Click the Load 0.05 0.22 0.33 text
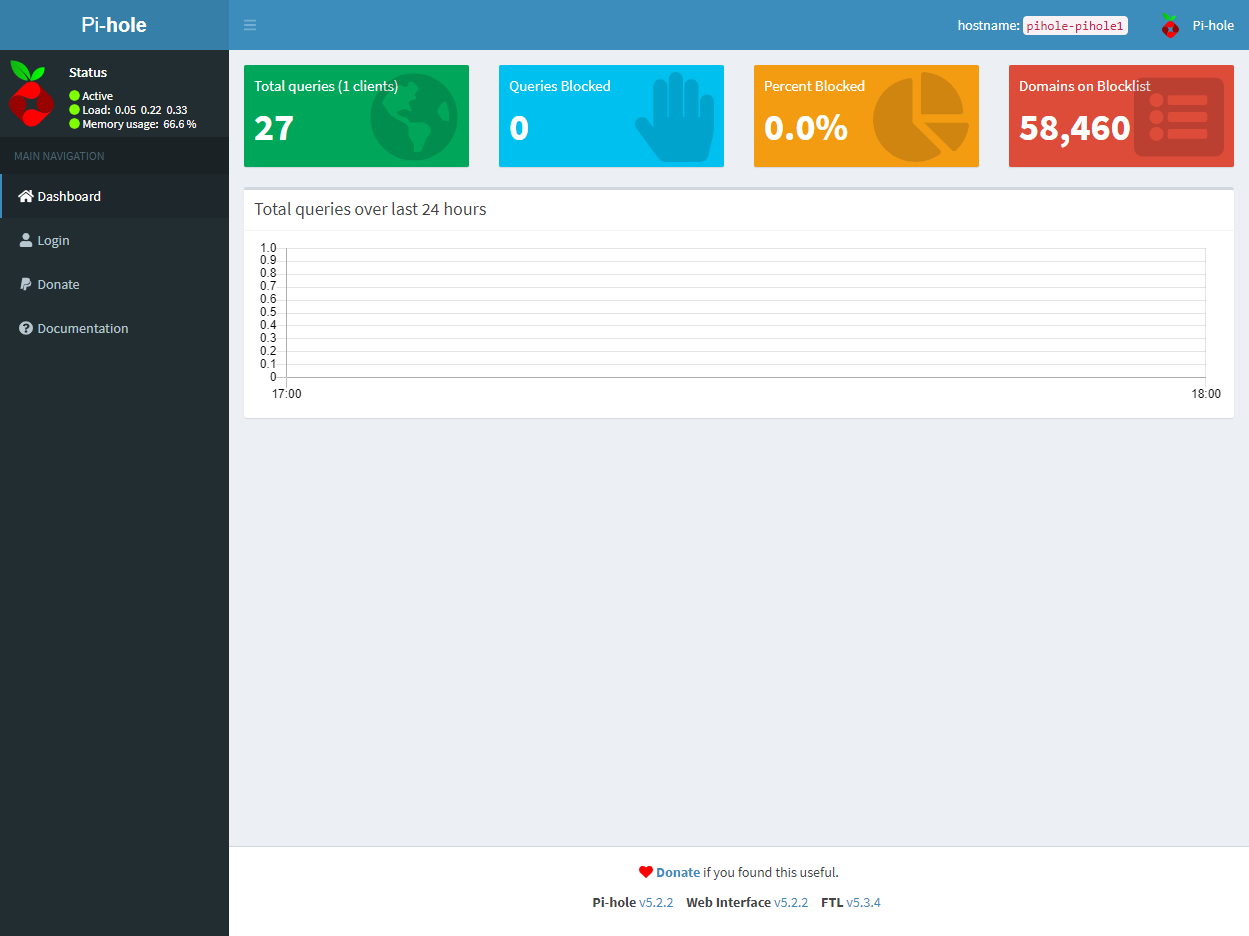Viewport: 1249px width, 936px height. point(135,110)
